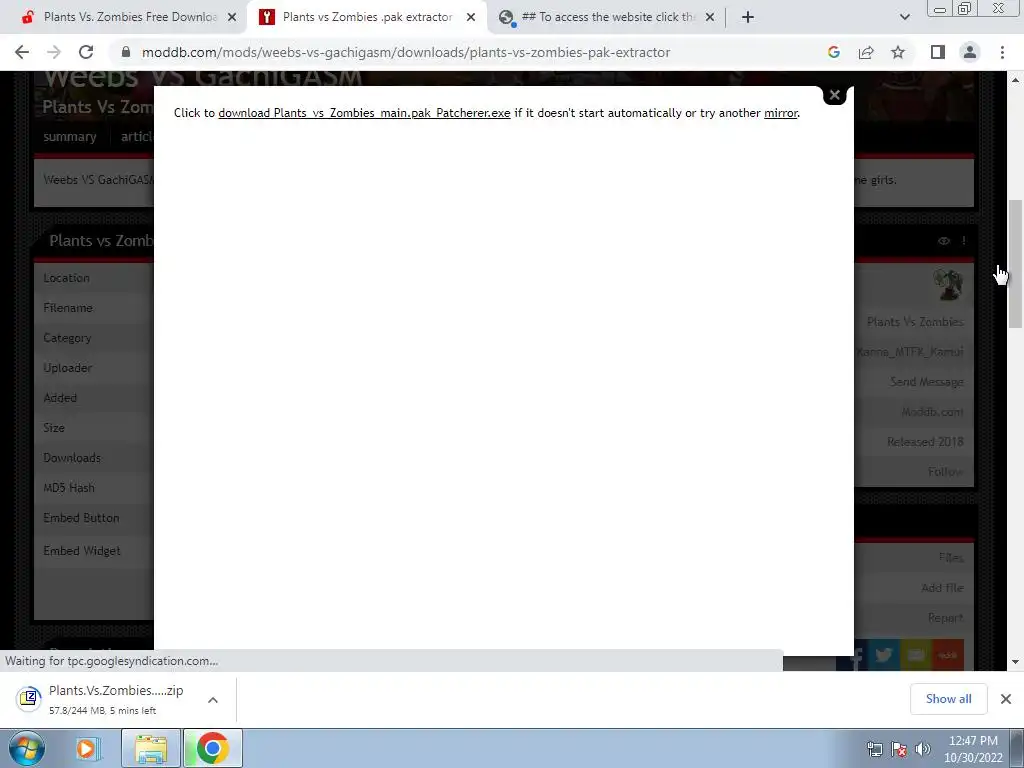
Task: Close the download popup dialog
Action: (835, 95)
